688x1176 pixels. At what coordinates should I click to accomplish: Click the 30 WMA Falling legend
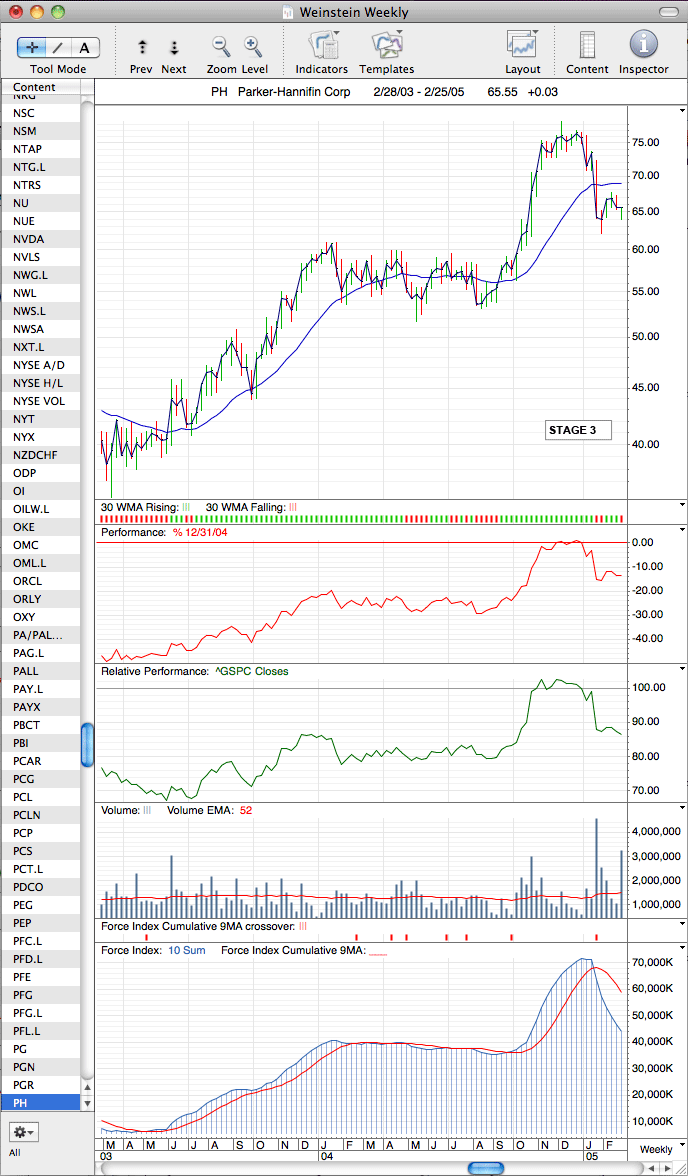[251, 507]
